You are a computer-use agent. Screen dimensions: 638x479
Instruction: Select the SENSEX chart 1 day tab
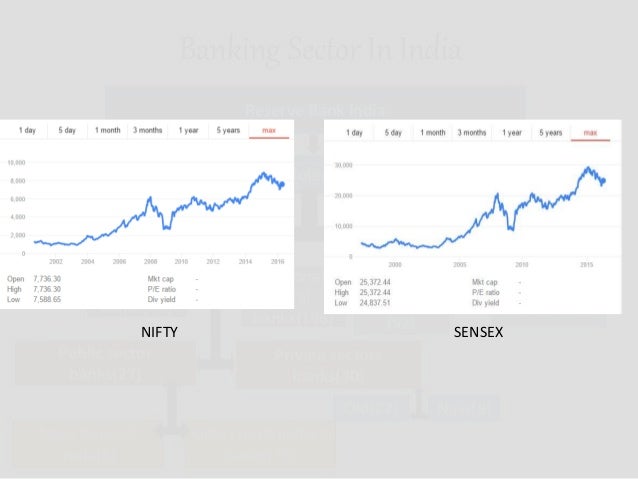pos(354,133)
